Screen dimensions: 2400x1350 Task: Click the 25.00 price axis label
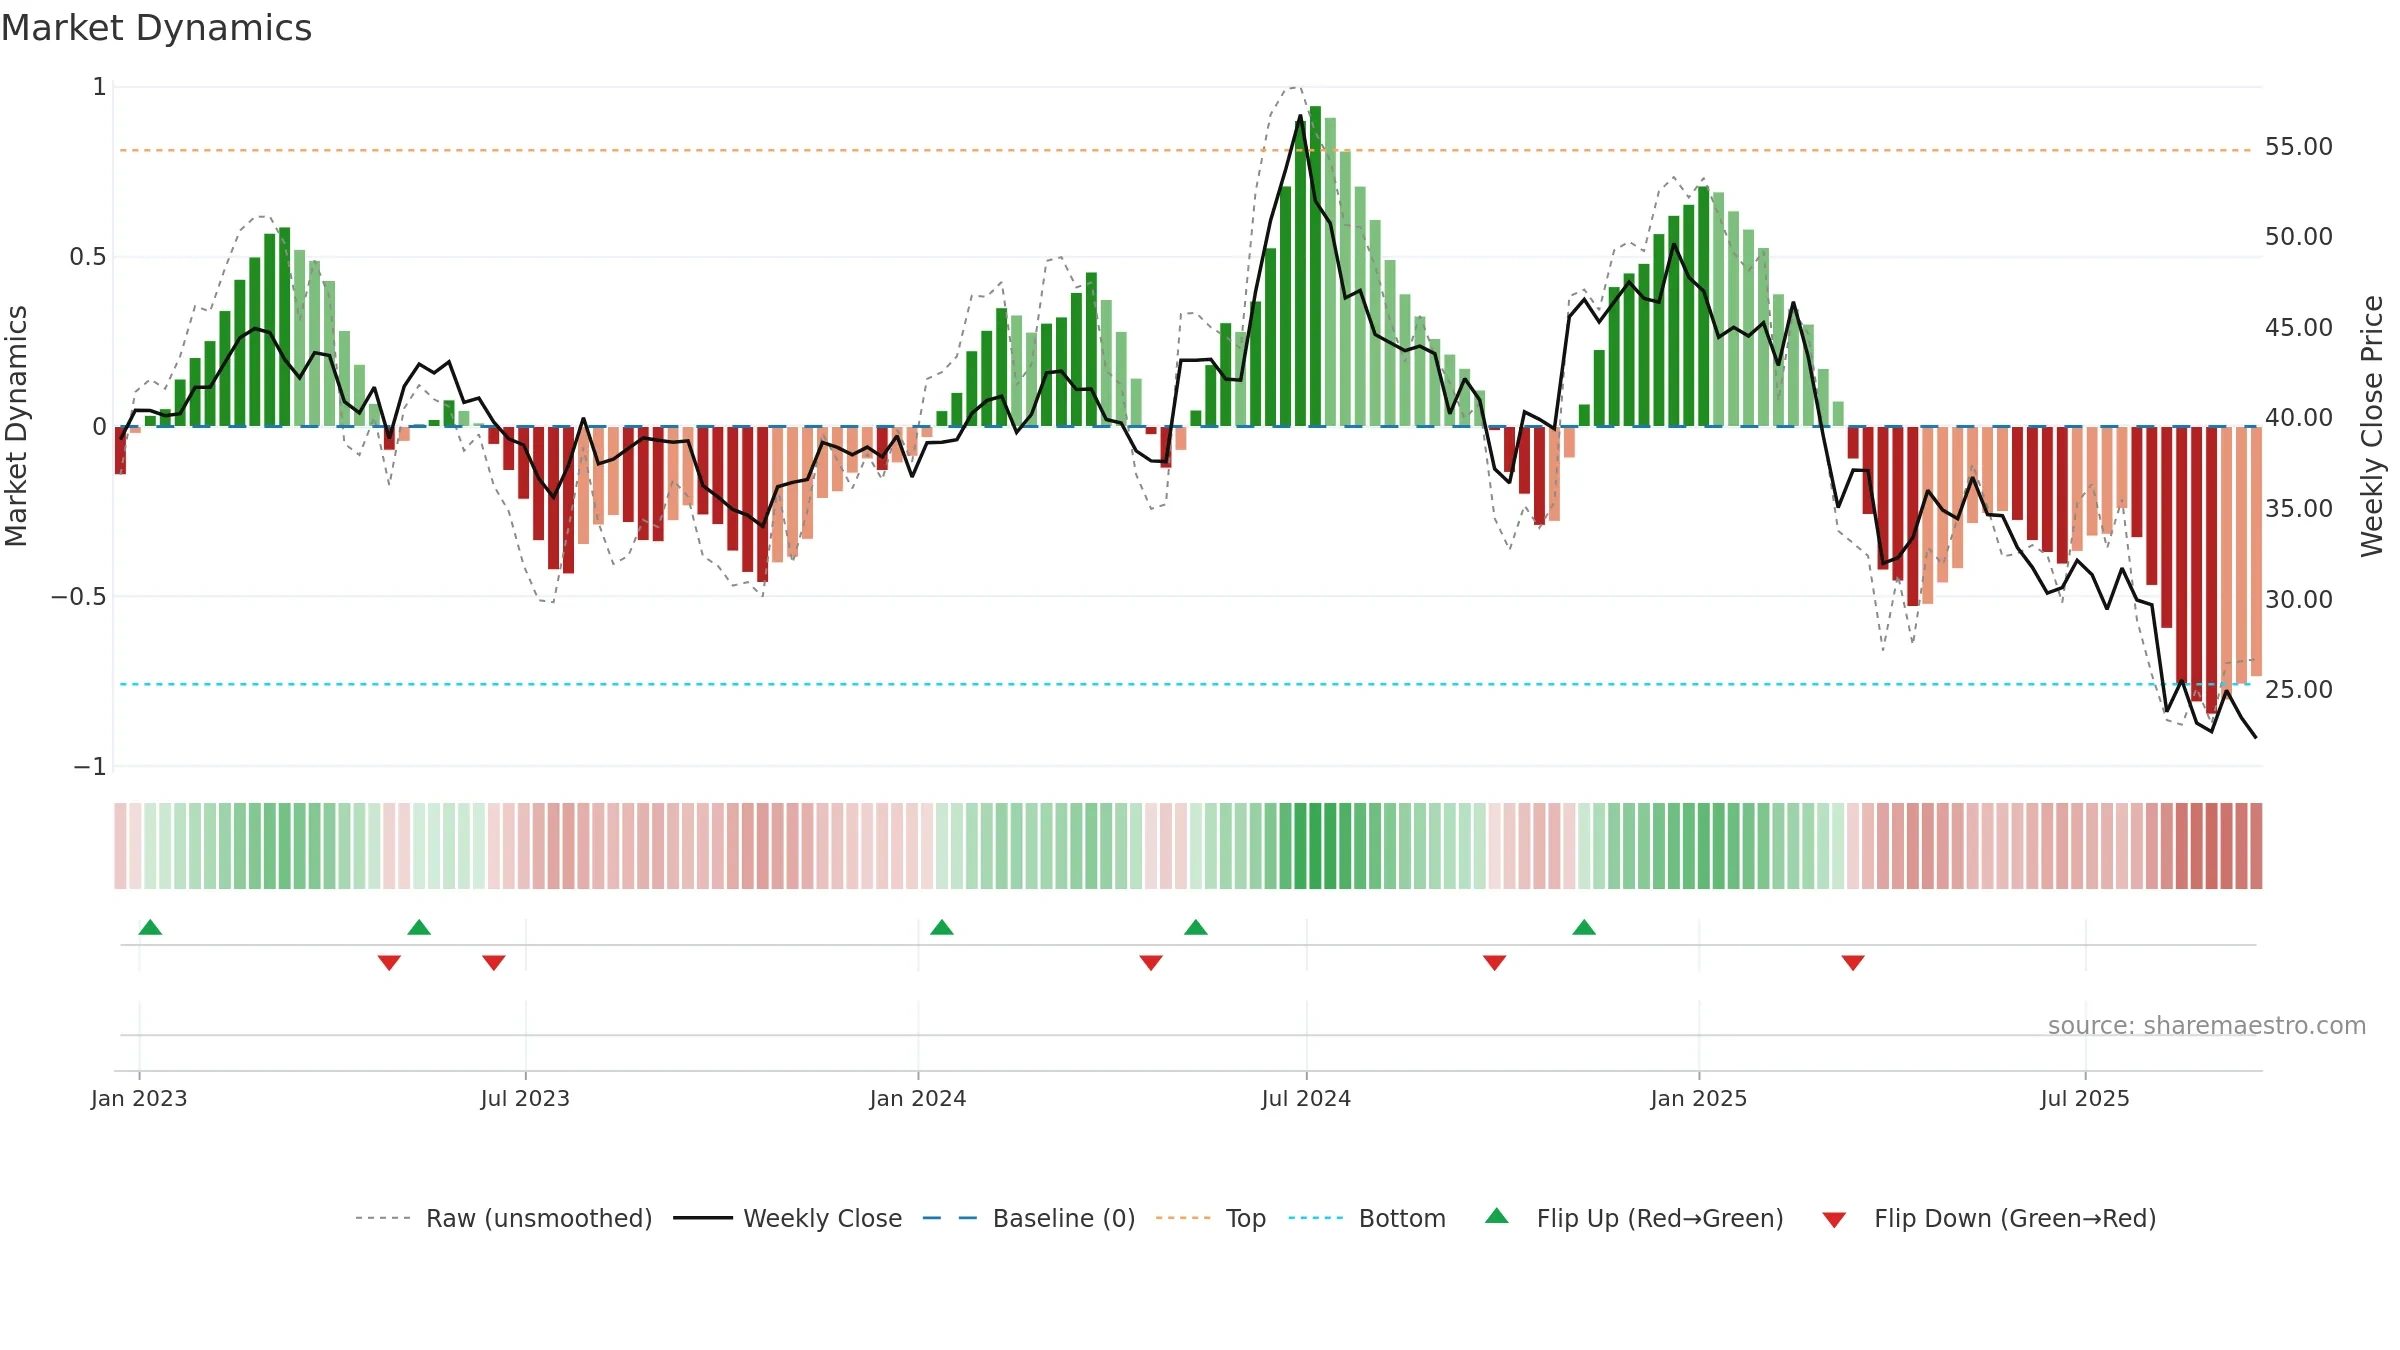click(2299, 690)
